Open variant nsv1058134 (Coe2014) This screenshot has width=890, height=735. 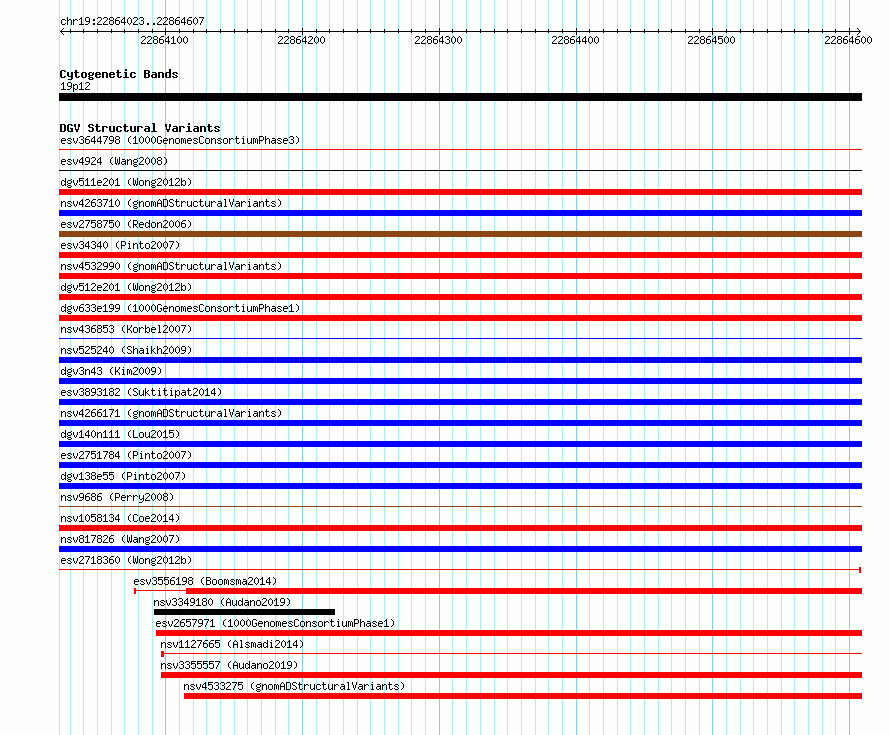coord(120,518)
